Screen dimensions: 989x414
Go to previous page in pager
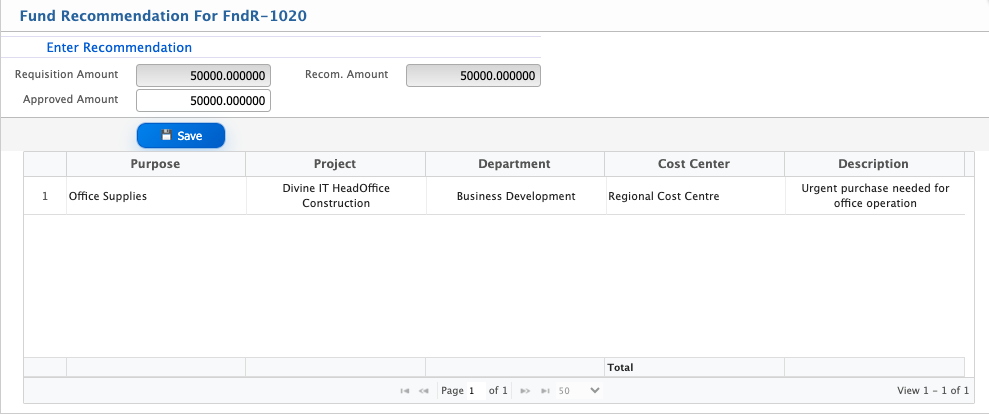423,391
